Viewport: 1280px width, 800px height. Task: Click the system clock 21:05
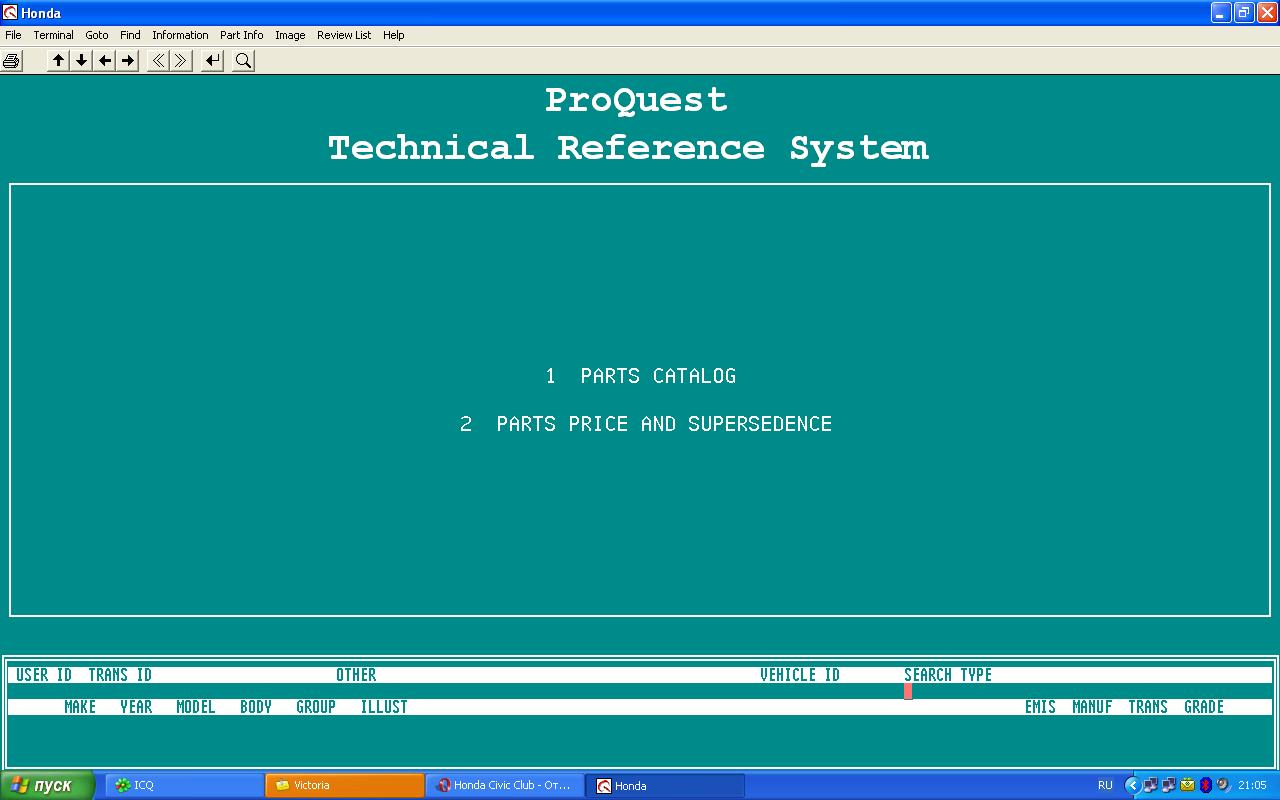tap(1252, 785)
